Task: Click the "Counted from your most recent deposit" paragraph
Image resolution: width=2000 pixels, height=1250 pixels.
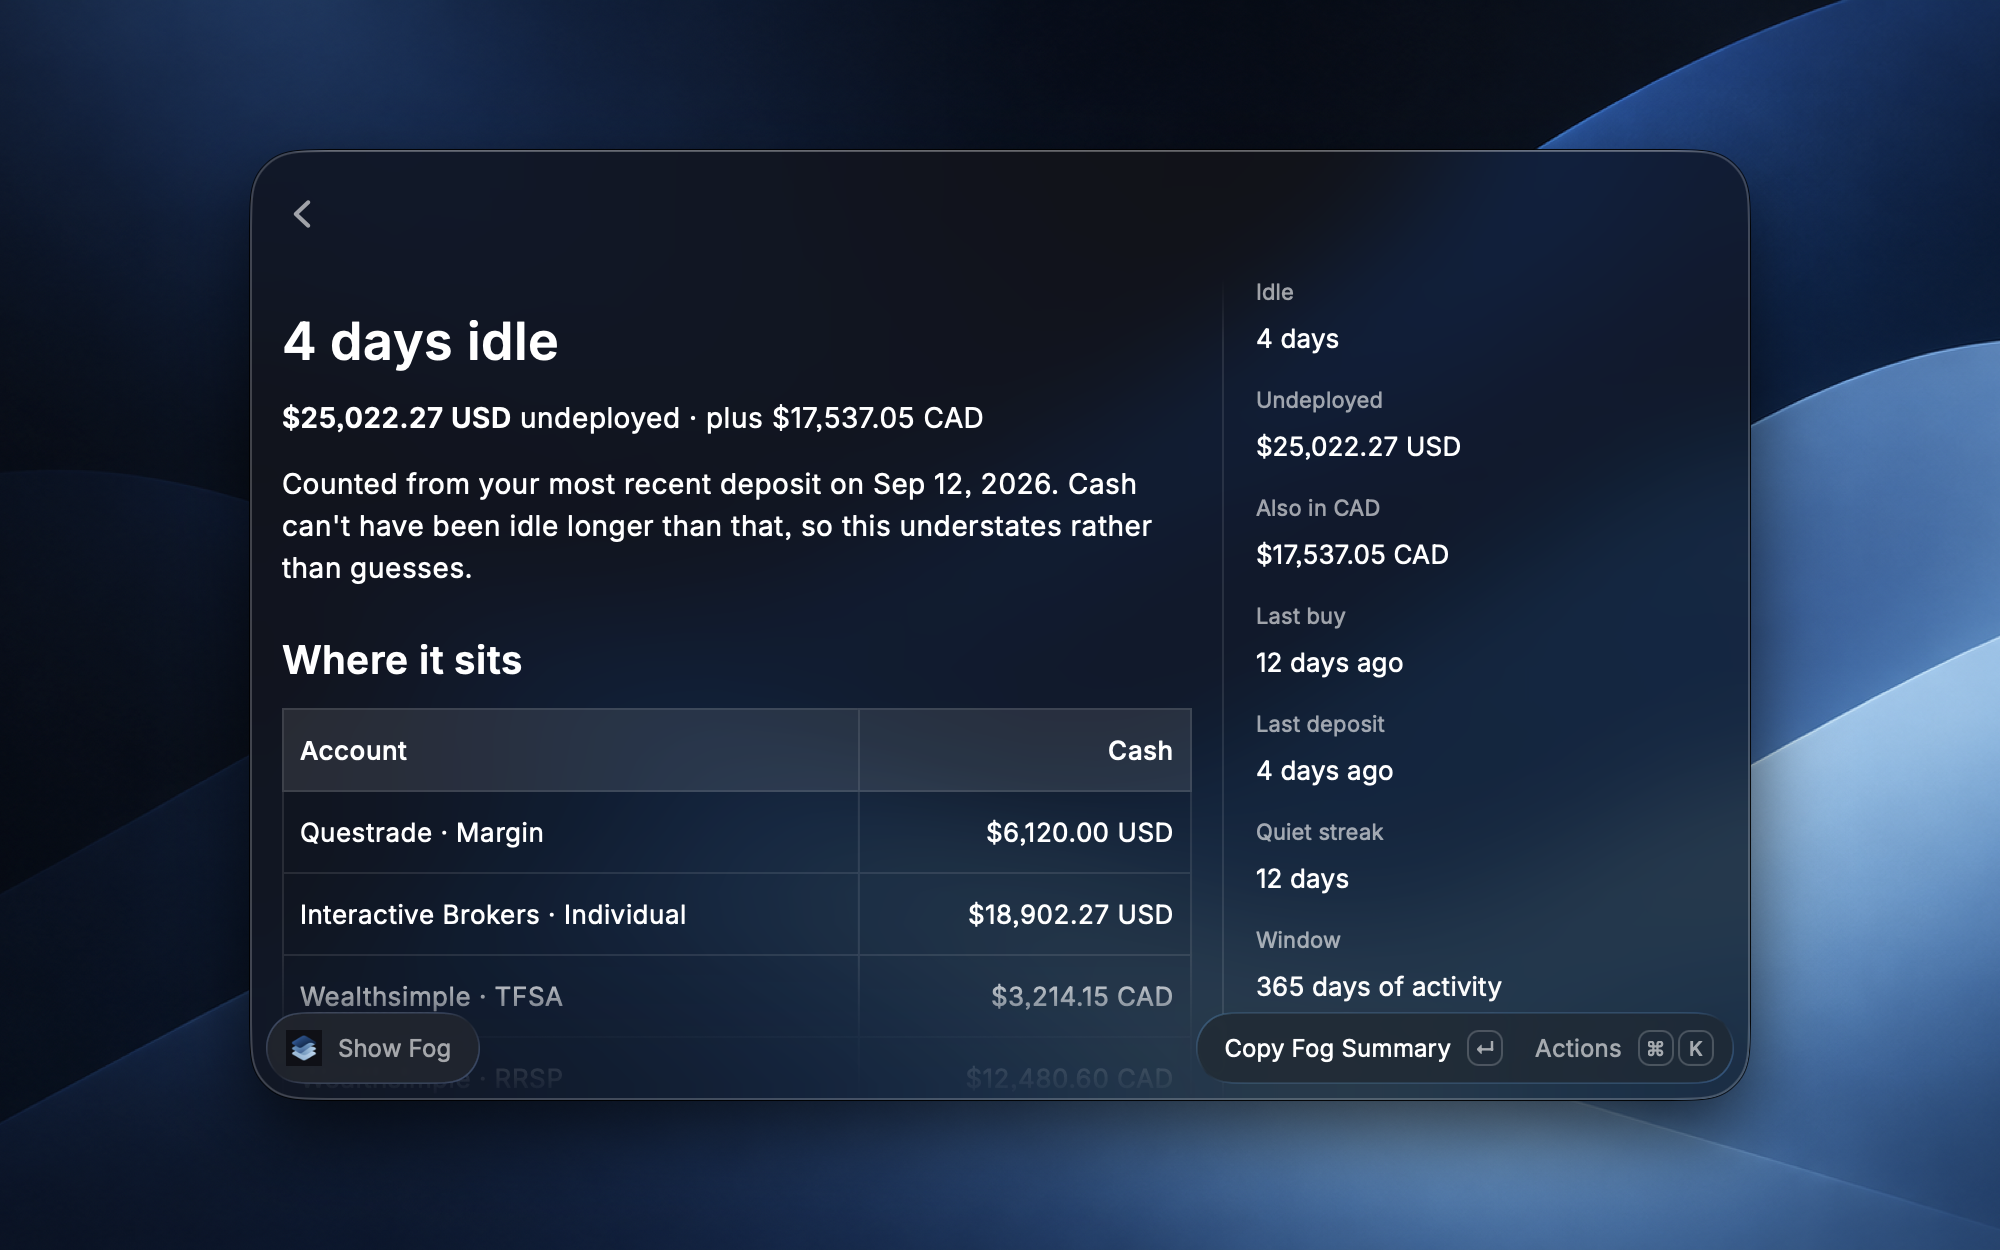Action: coord(717,526)
